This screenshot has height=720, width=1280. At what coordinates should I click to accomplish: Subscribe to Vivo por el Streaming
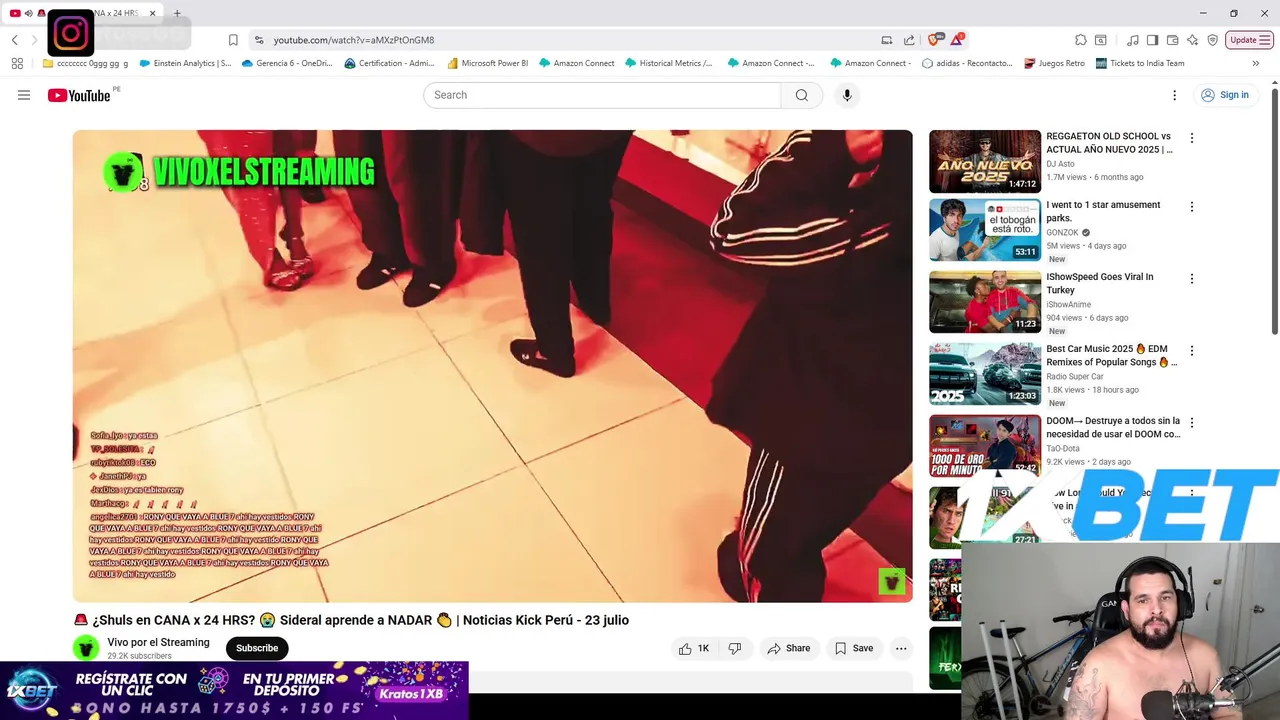[x=257, y=648]
